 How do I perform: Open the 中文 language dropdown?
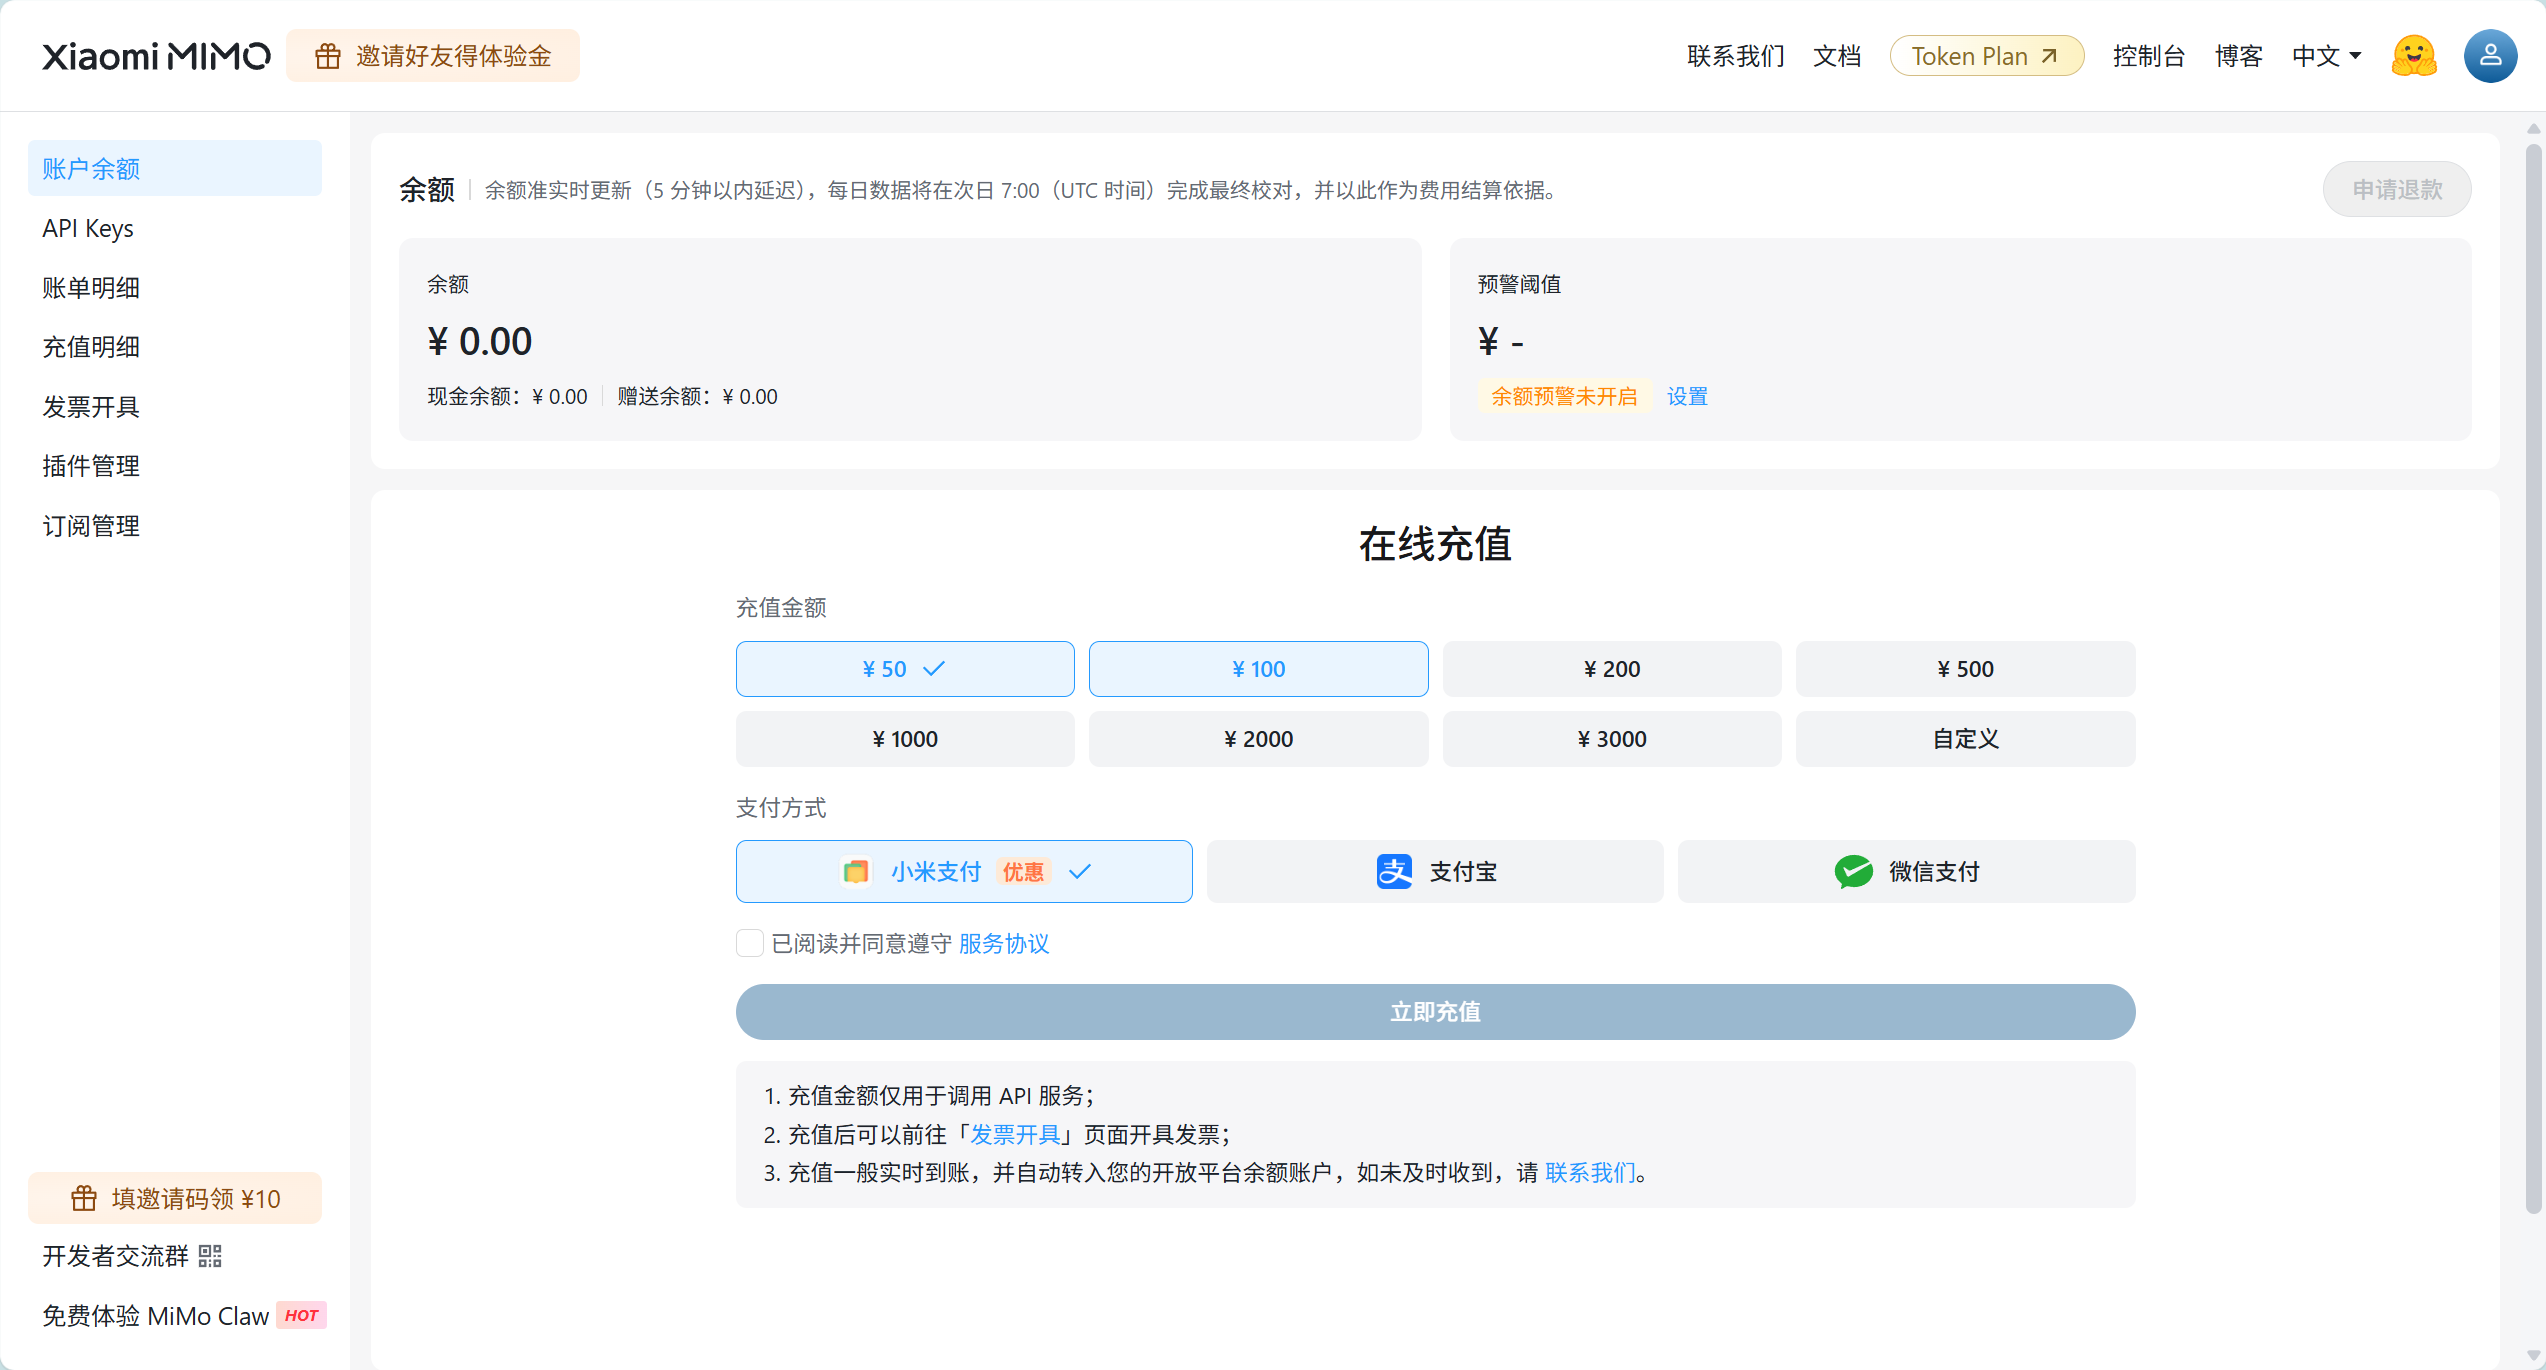tap(2326, 56)
